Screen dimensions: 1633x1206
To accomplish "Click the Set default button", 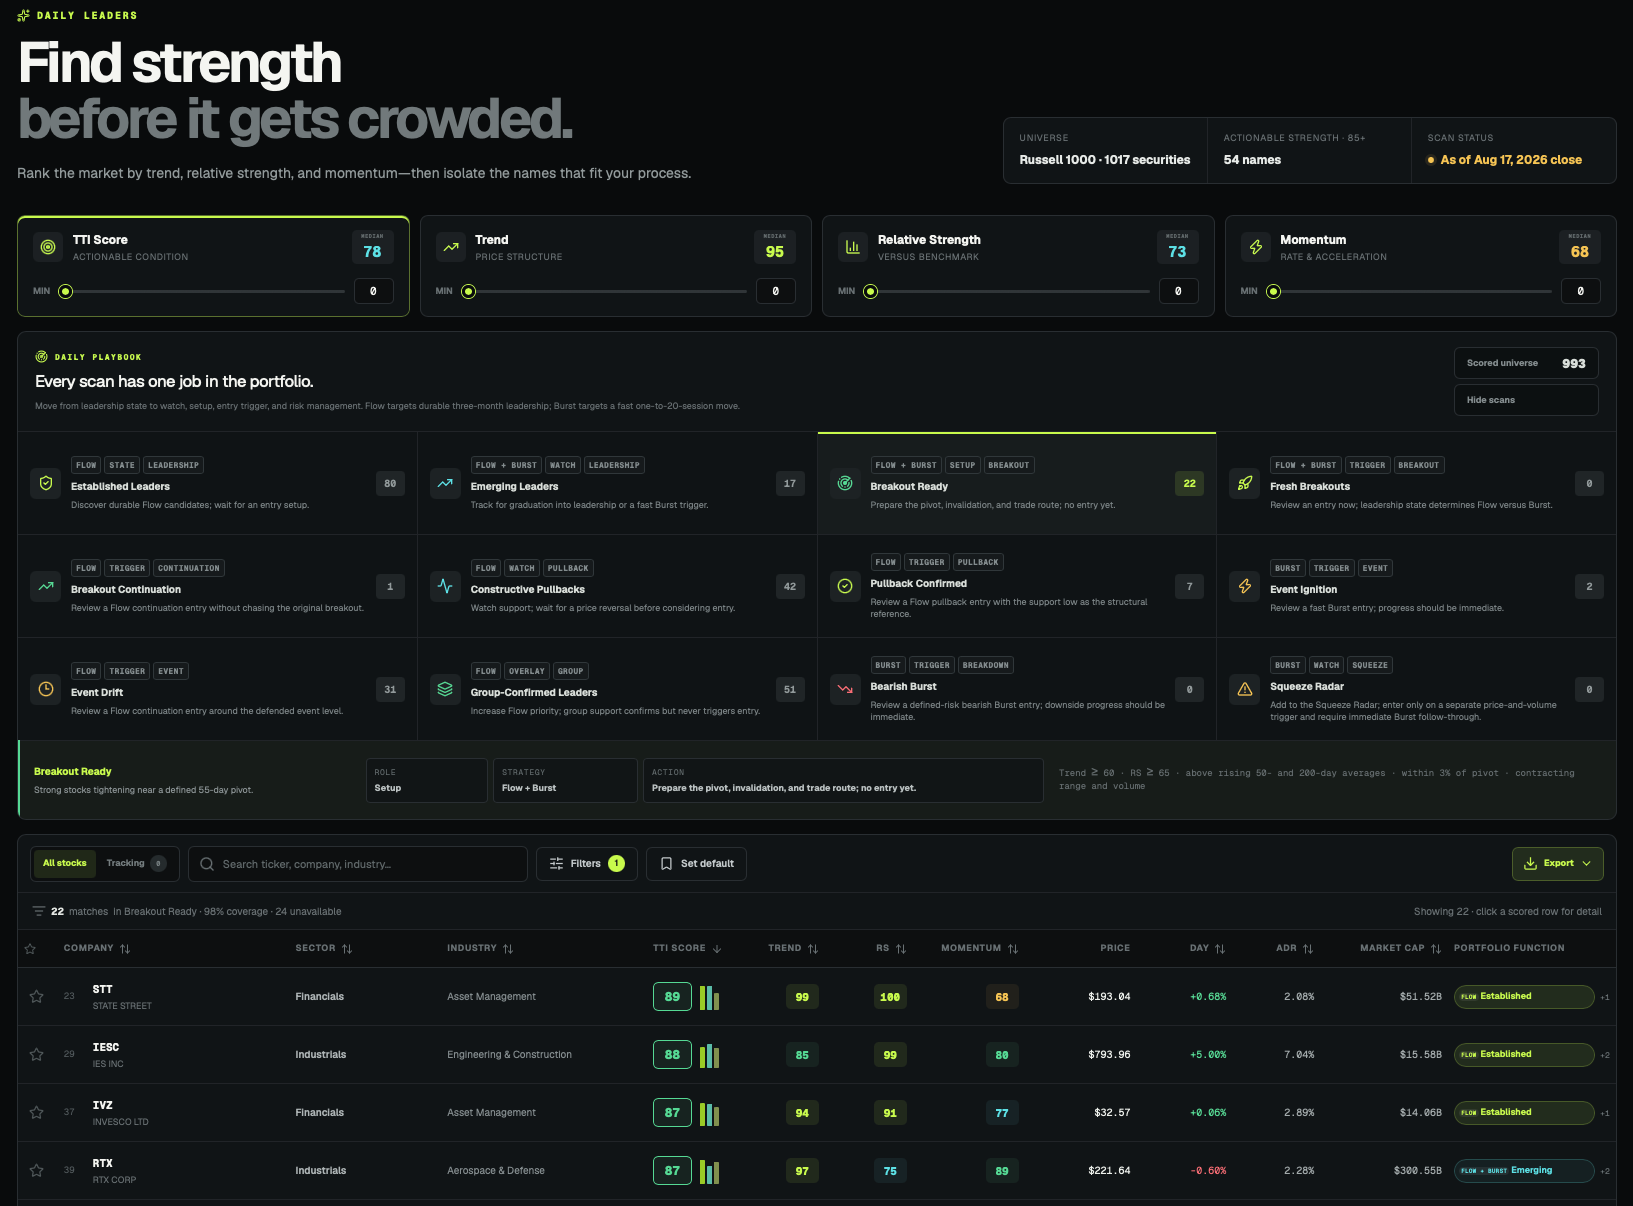I will (697, 864).
